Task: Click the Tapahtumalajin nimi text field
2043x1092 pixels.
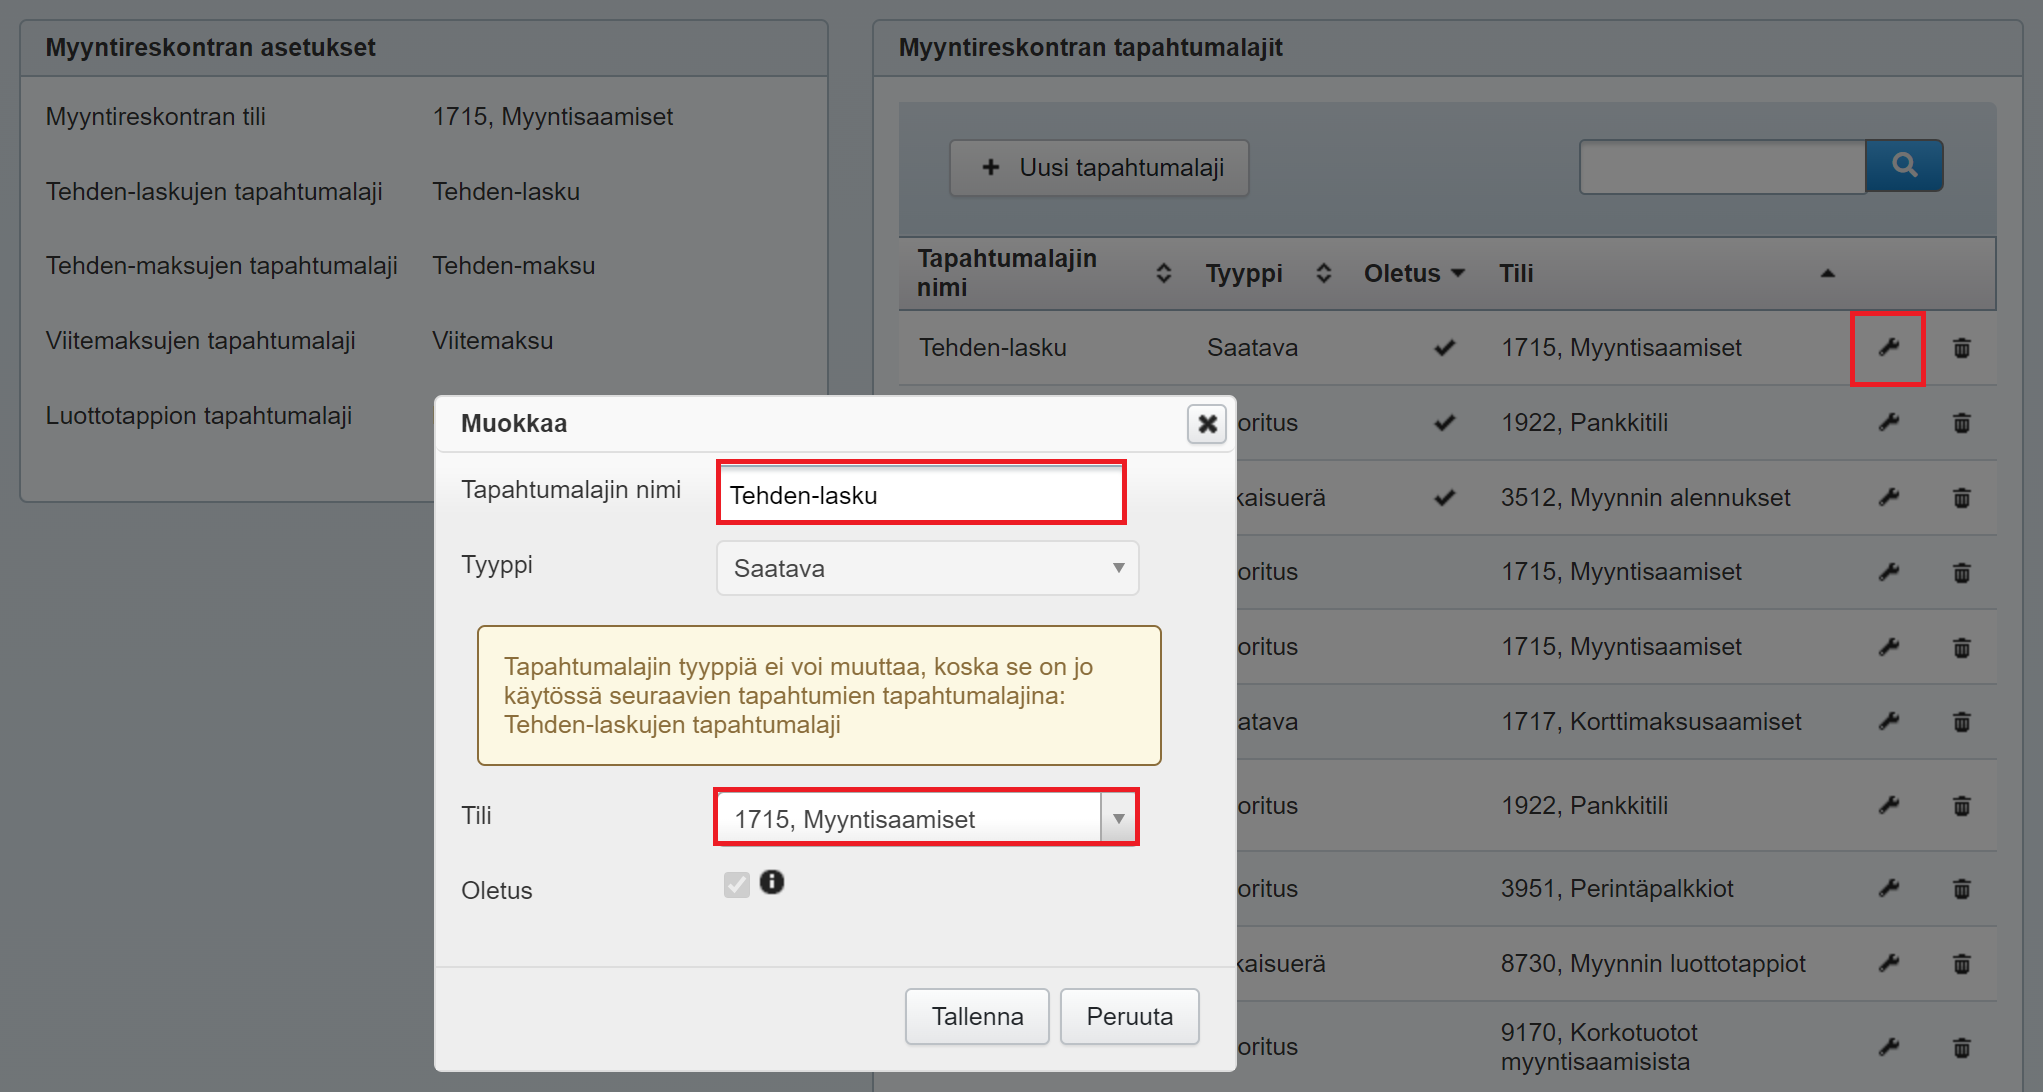Action: [x=921, y=494]
